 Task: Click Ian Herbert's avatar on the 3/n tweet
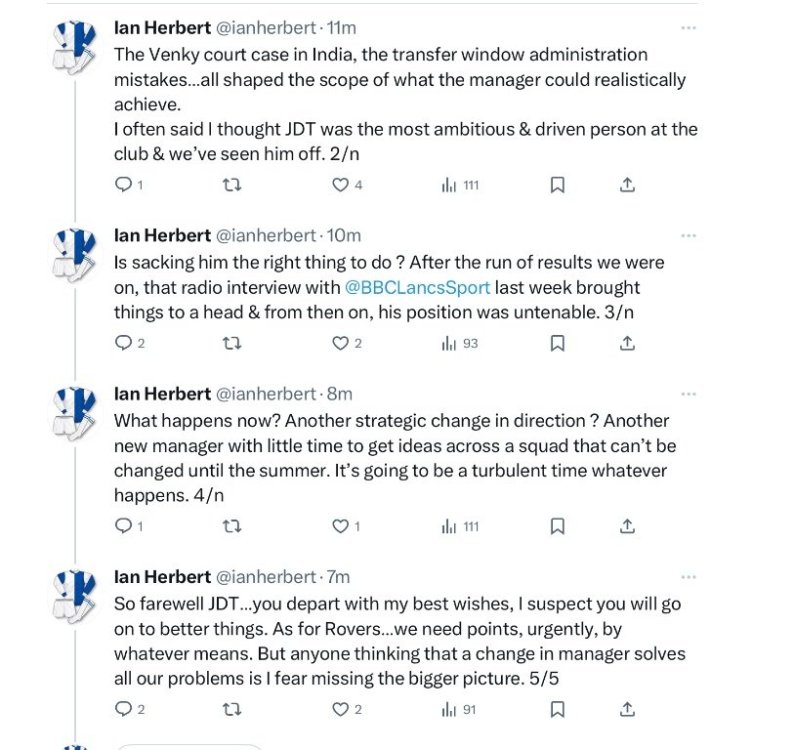click(x=74, y=254)
